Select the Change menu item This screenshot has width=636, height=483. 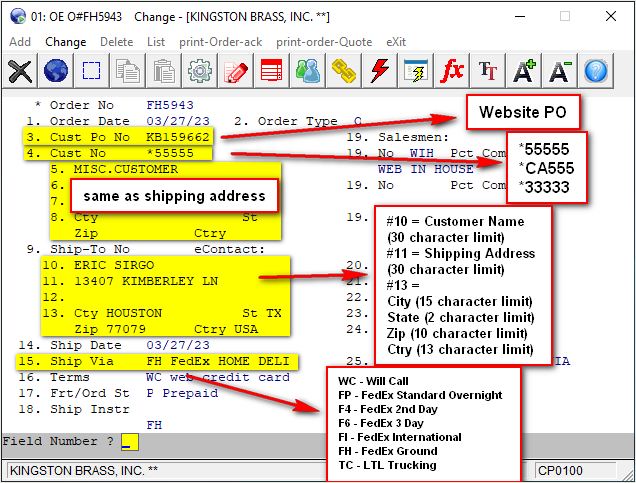coord(65,42)
